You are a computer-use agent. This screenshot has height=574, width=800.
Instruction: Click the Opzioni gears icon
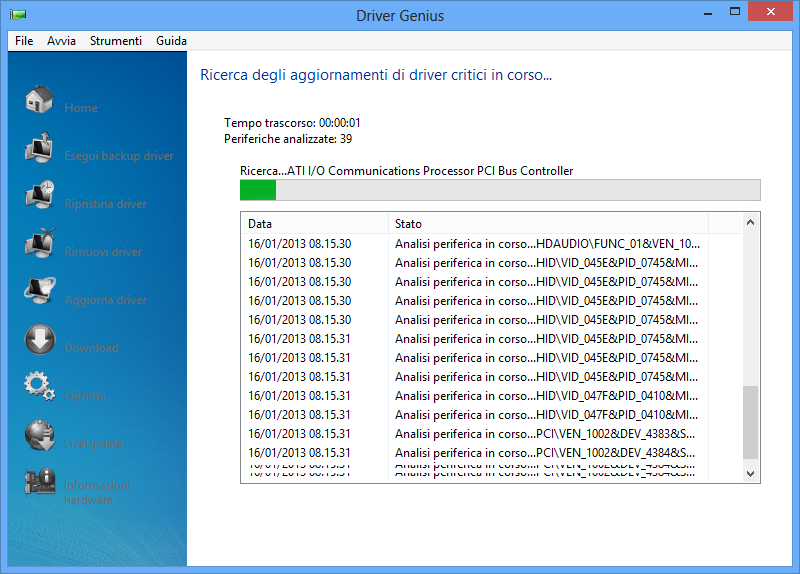(x=40, y=387)
